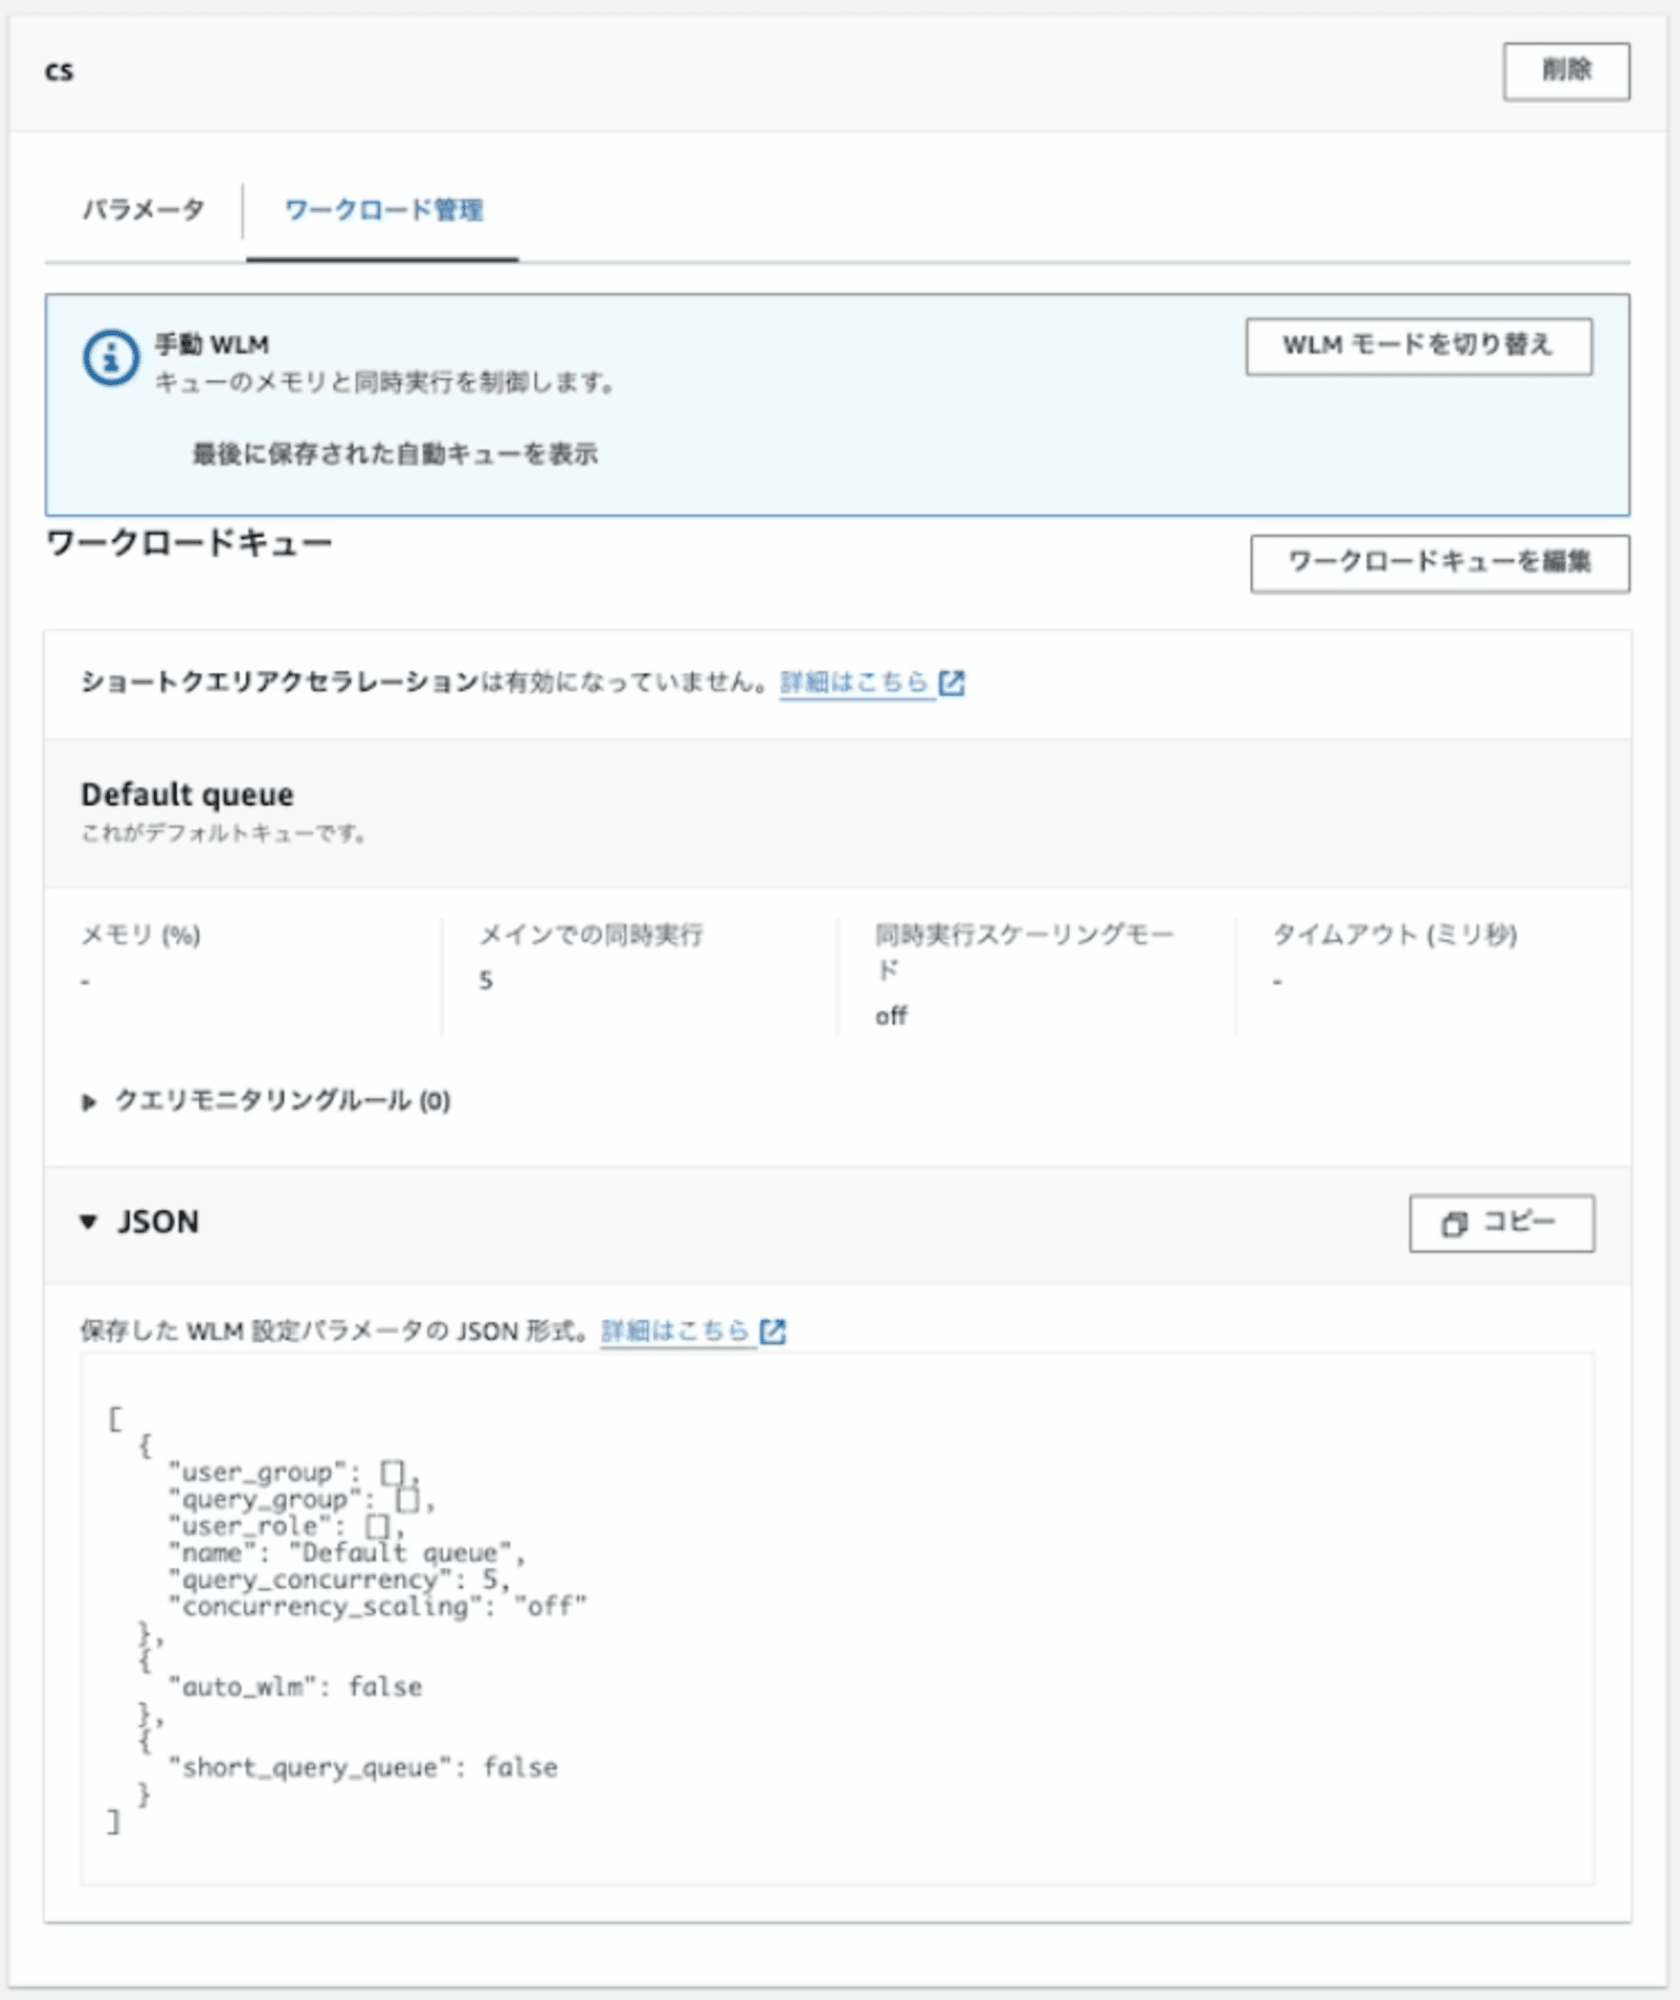
Task: Click the "user_group": [] JSON line
Action: pos(294,1473)
